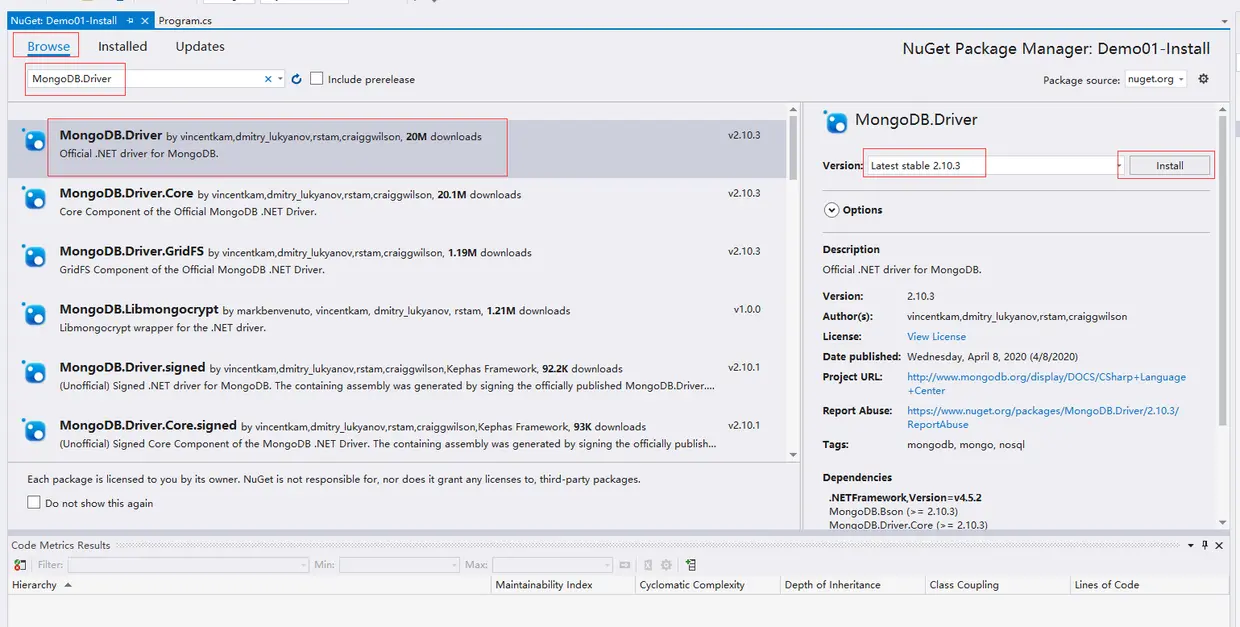The width and height of the screenshot is (1240, 627).
Task: Click the MongoDB.Driver.GridFS package icon
Action: point(35,257)
